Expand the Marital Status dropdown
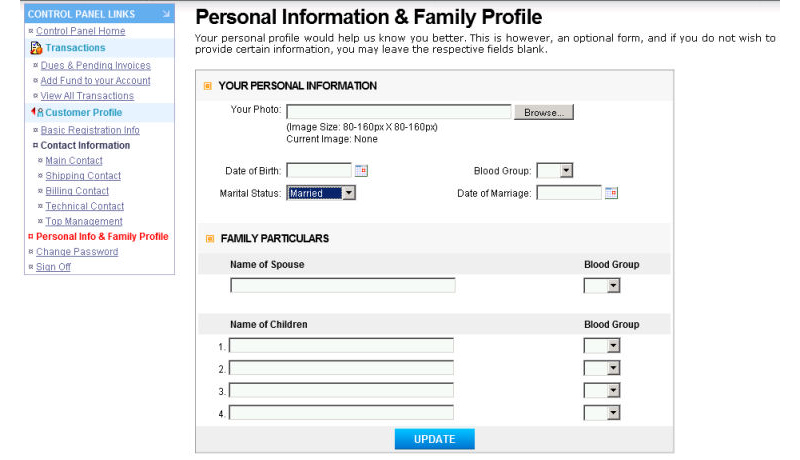This screenshot has width=800, height=460. tap(321, 193)
